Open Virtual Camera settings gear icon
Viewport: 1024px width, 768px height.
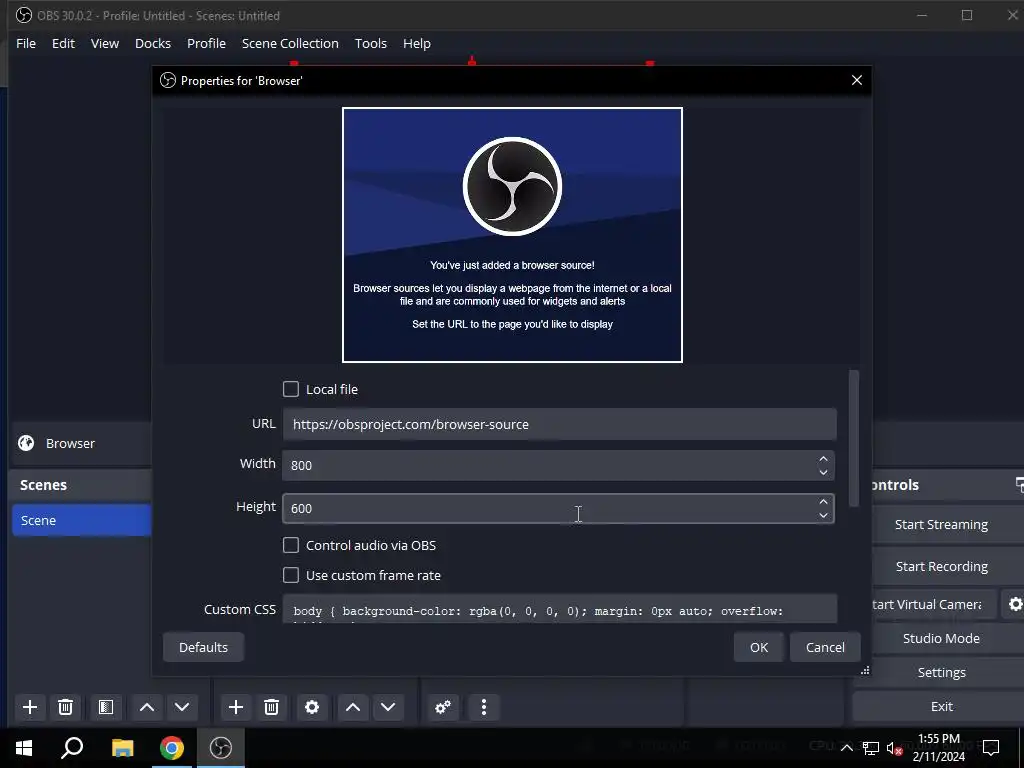point(1015,604)
